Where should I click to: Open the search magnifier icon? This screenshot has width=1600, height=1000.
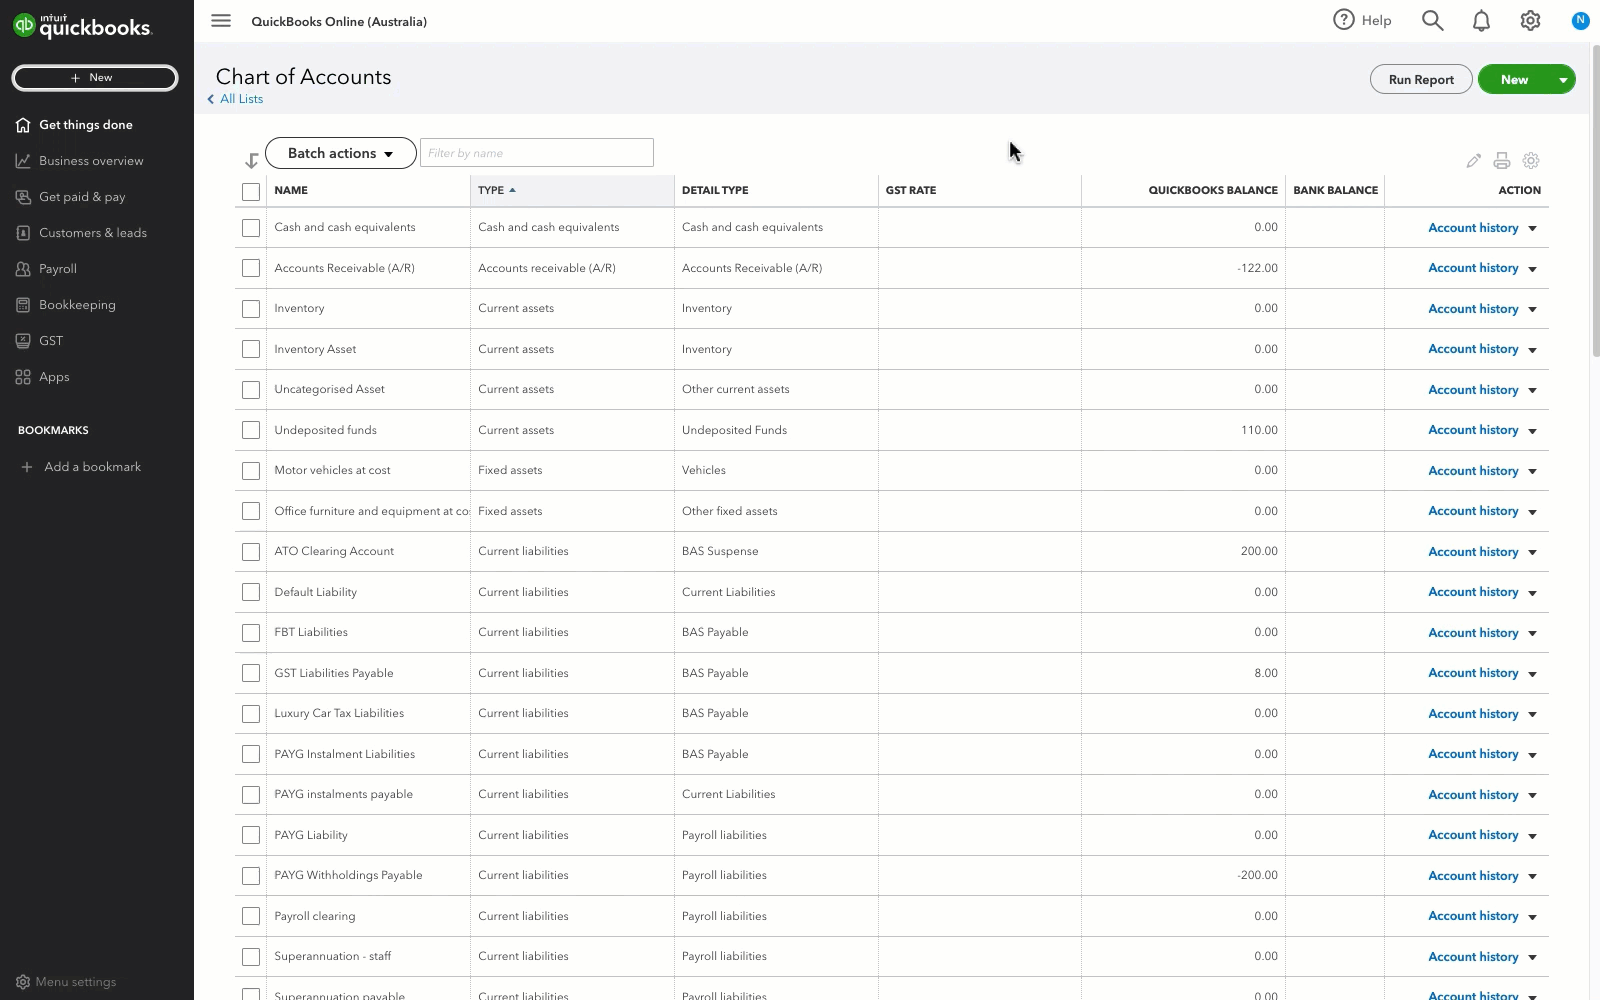(1432, 21)
